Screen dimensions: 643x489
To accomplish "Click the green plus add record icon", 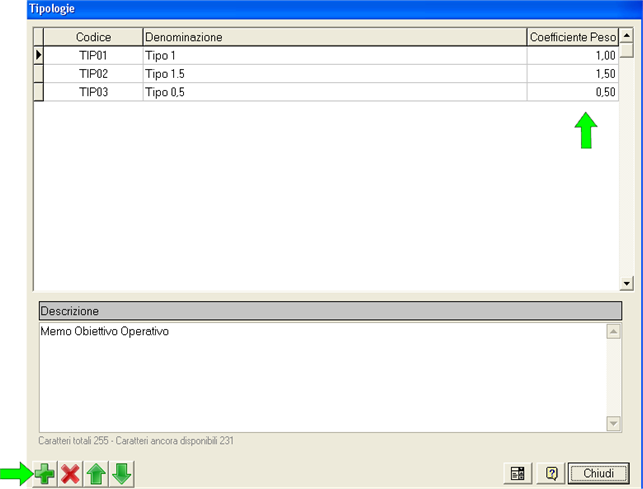I will 45,474.
